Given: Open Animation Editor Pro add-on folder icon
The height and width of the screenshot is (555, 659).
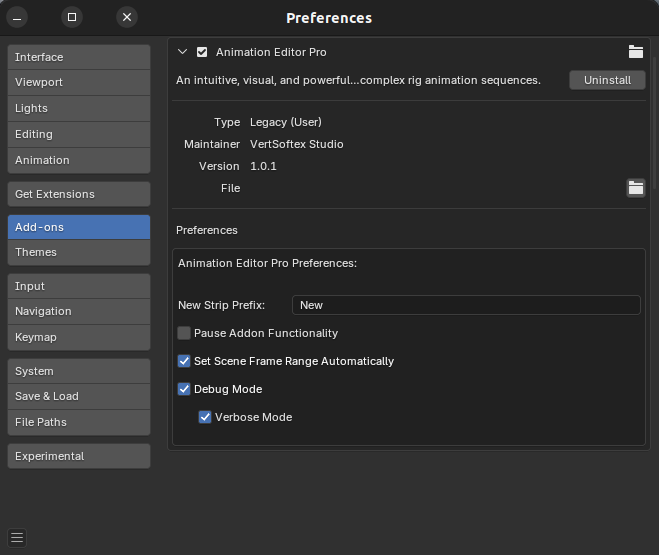Looking at the screenshot, I should (635, 52).
